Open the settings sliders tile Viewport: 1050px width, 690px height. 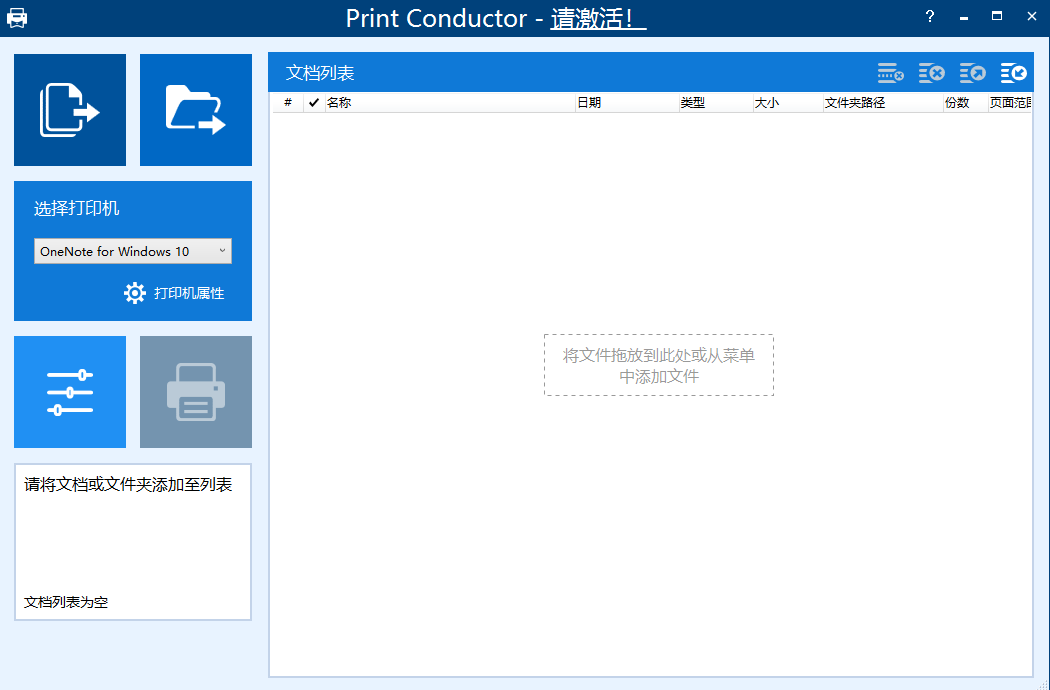69,391
